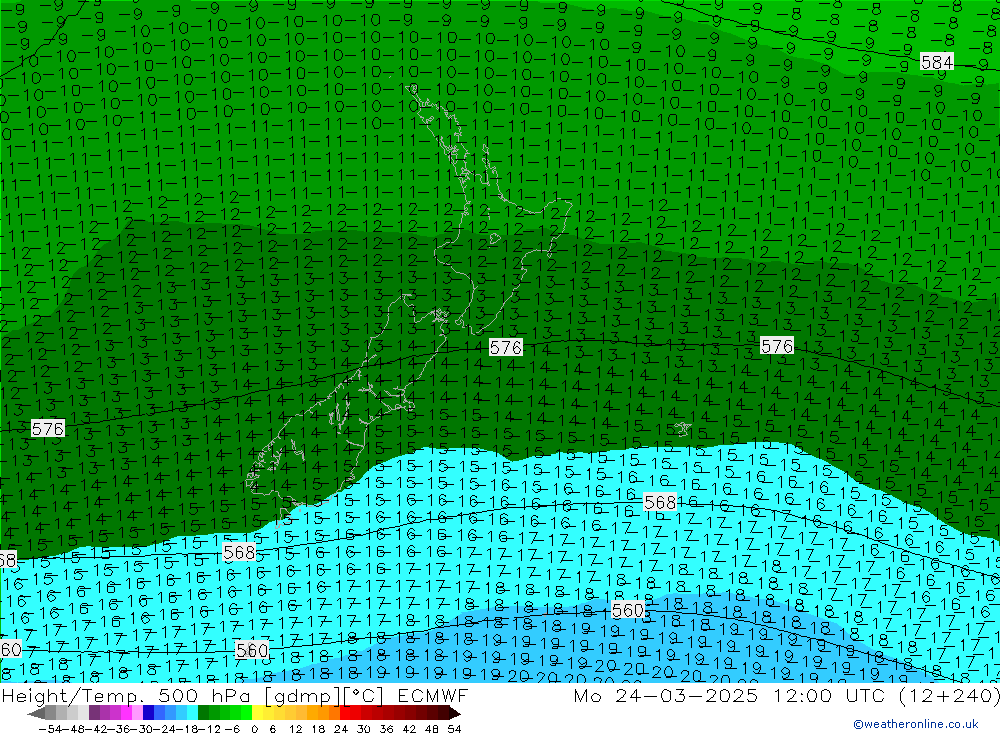Click the legend value -18
The height and width of the screenshot is (733, 1000).
189,729
